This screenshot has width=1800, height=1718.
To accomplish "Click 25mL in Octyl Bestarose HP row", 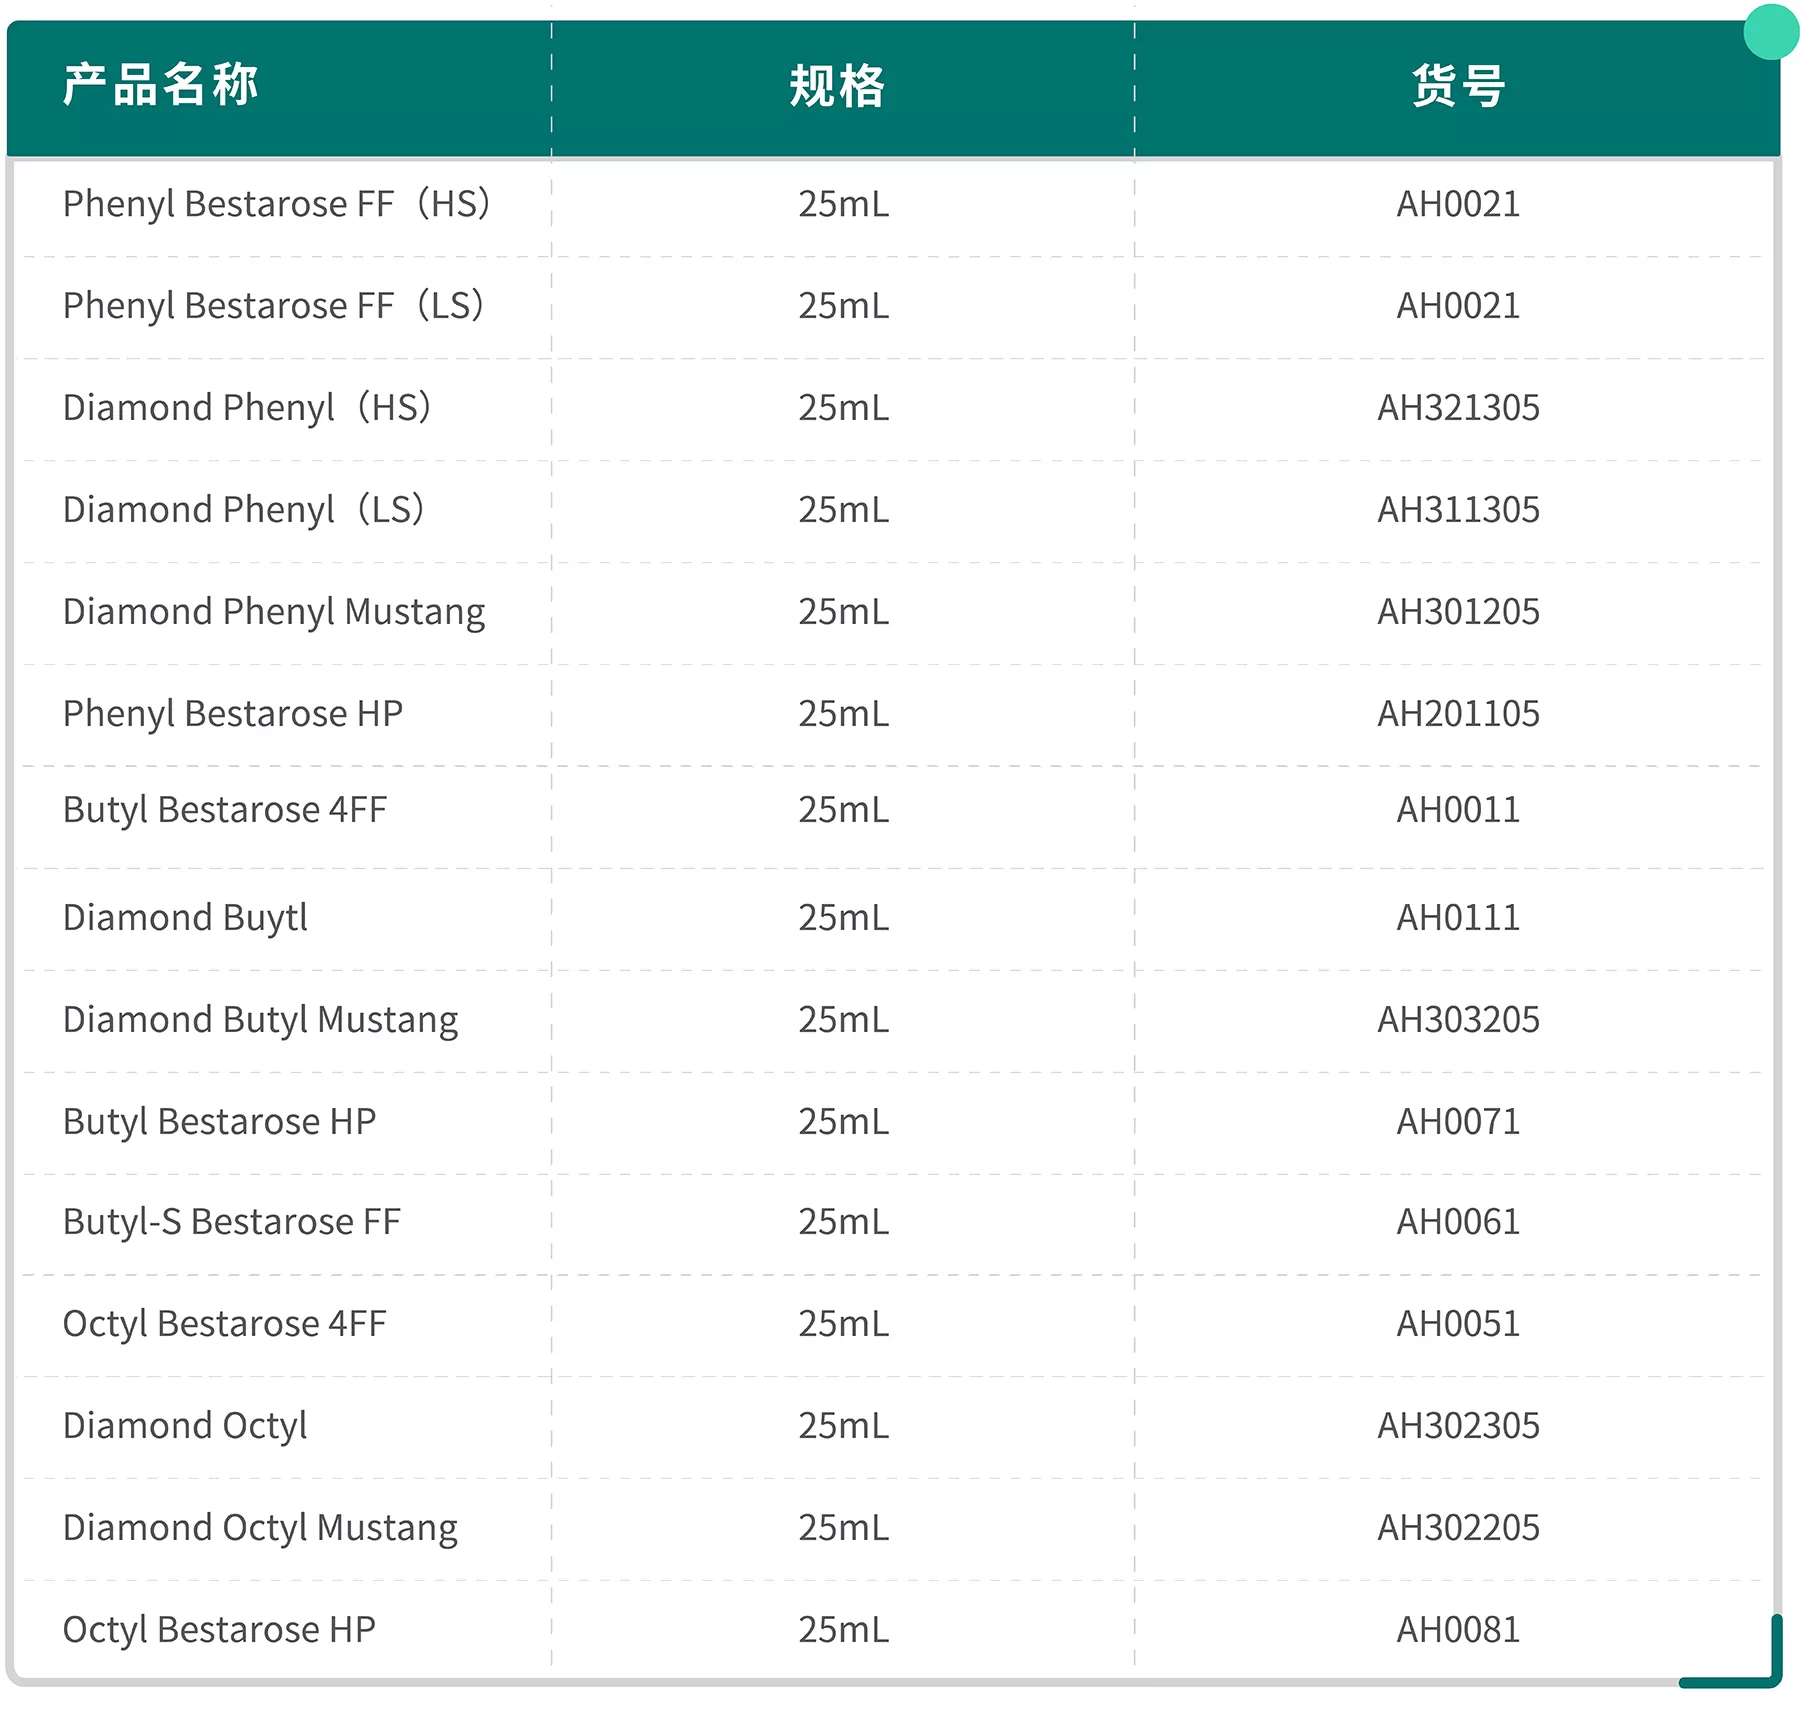I will [x=843, y=1630].
